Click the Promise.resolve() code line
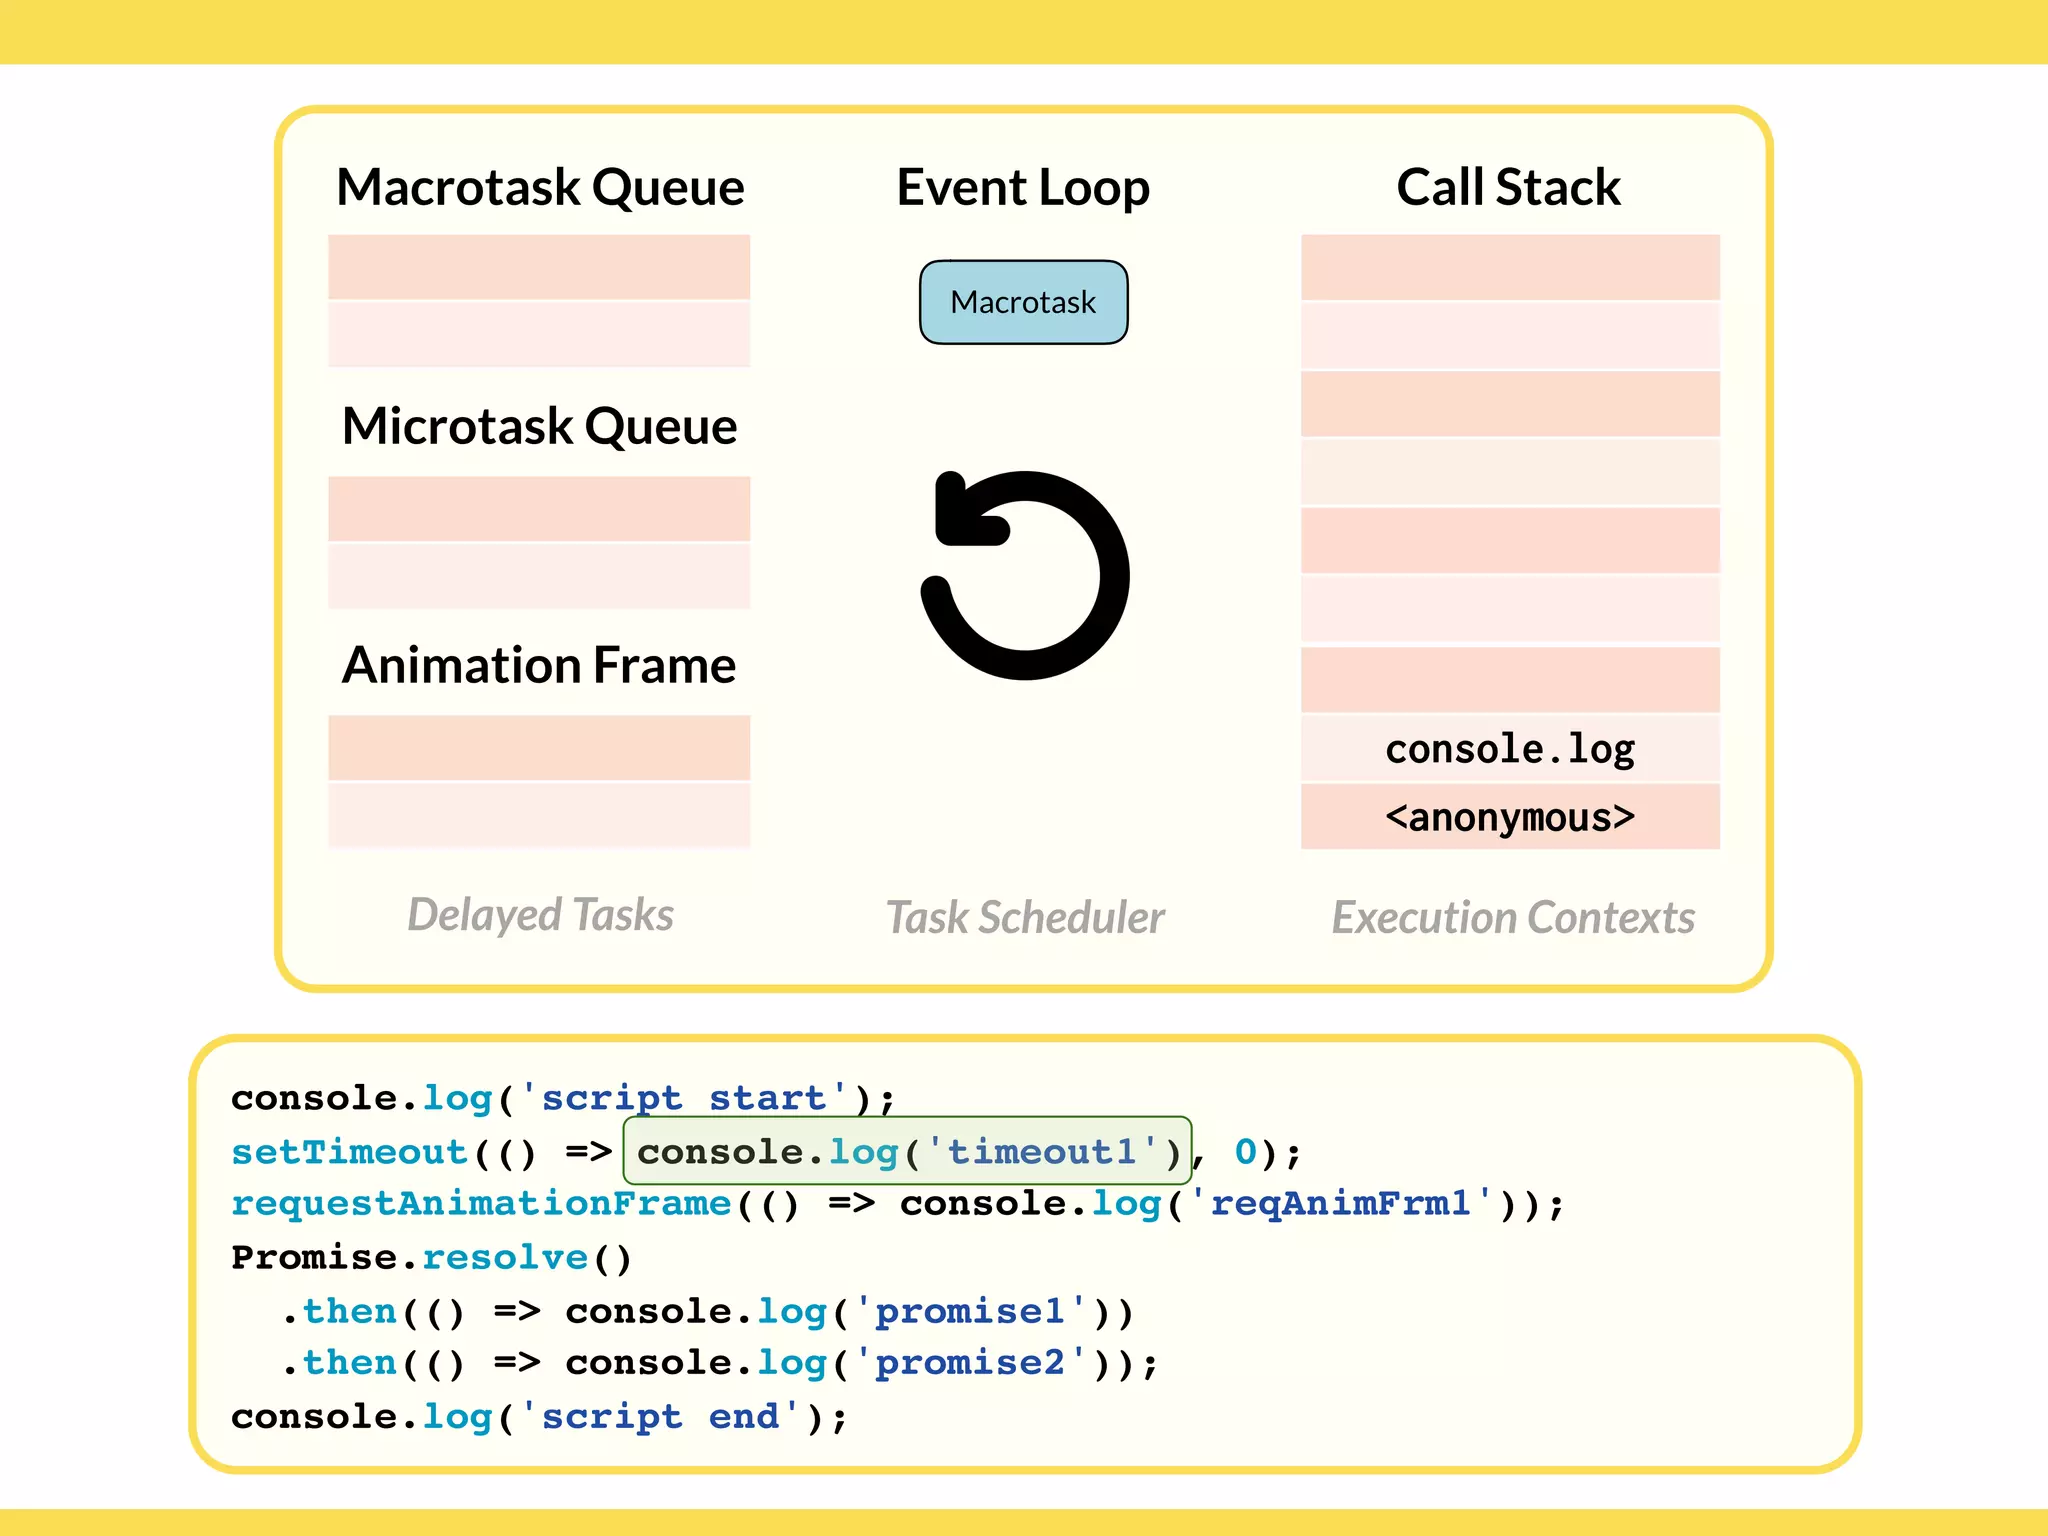Viewport: 2048px width, 1536px height. point(431,1257)
